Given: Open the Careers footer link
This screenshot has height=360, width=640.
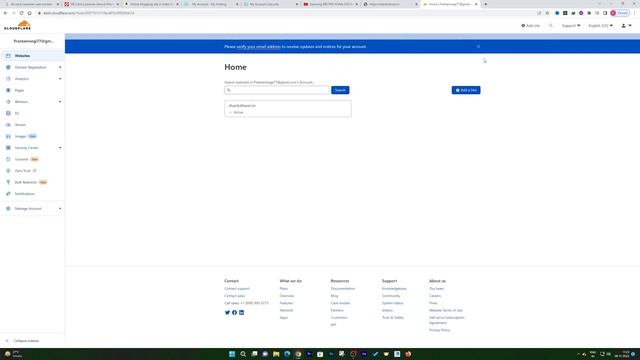Looking at the screenshot, I should tap(435, 296).
